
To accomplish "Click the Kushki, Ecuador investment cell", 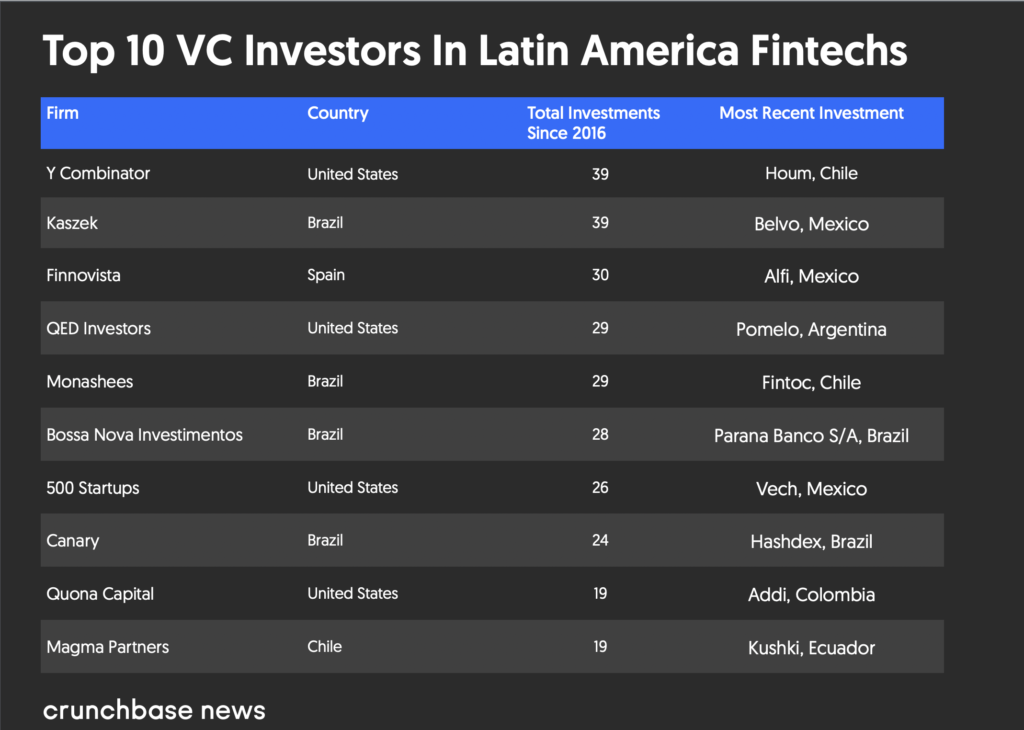I will click(811, 648).
